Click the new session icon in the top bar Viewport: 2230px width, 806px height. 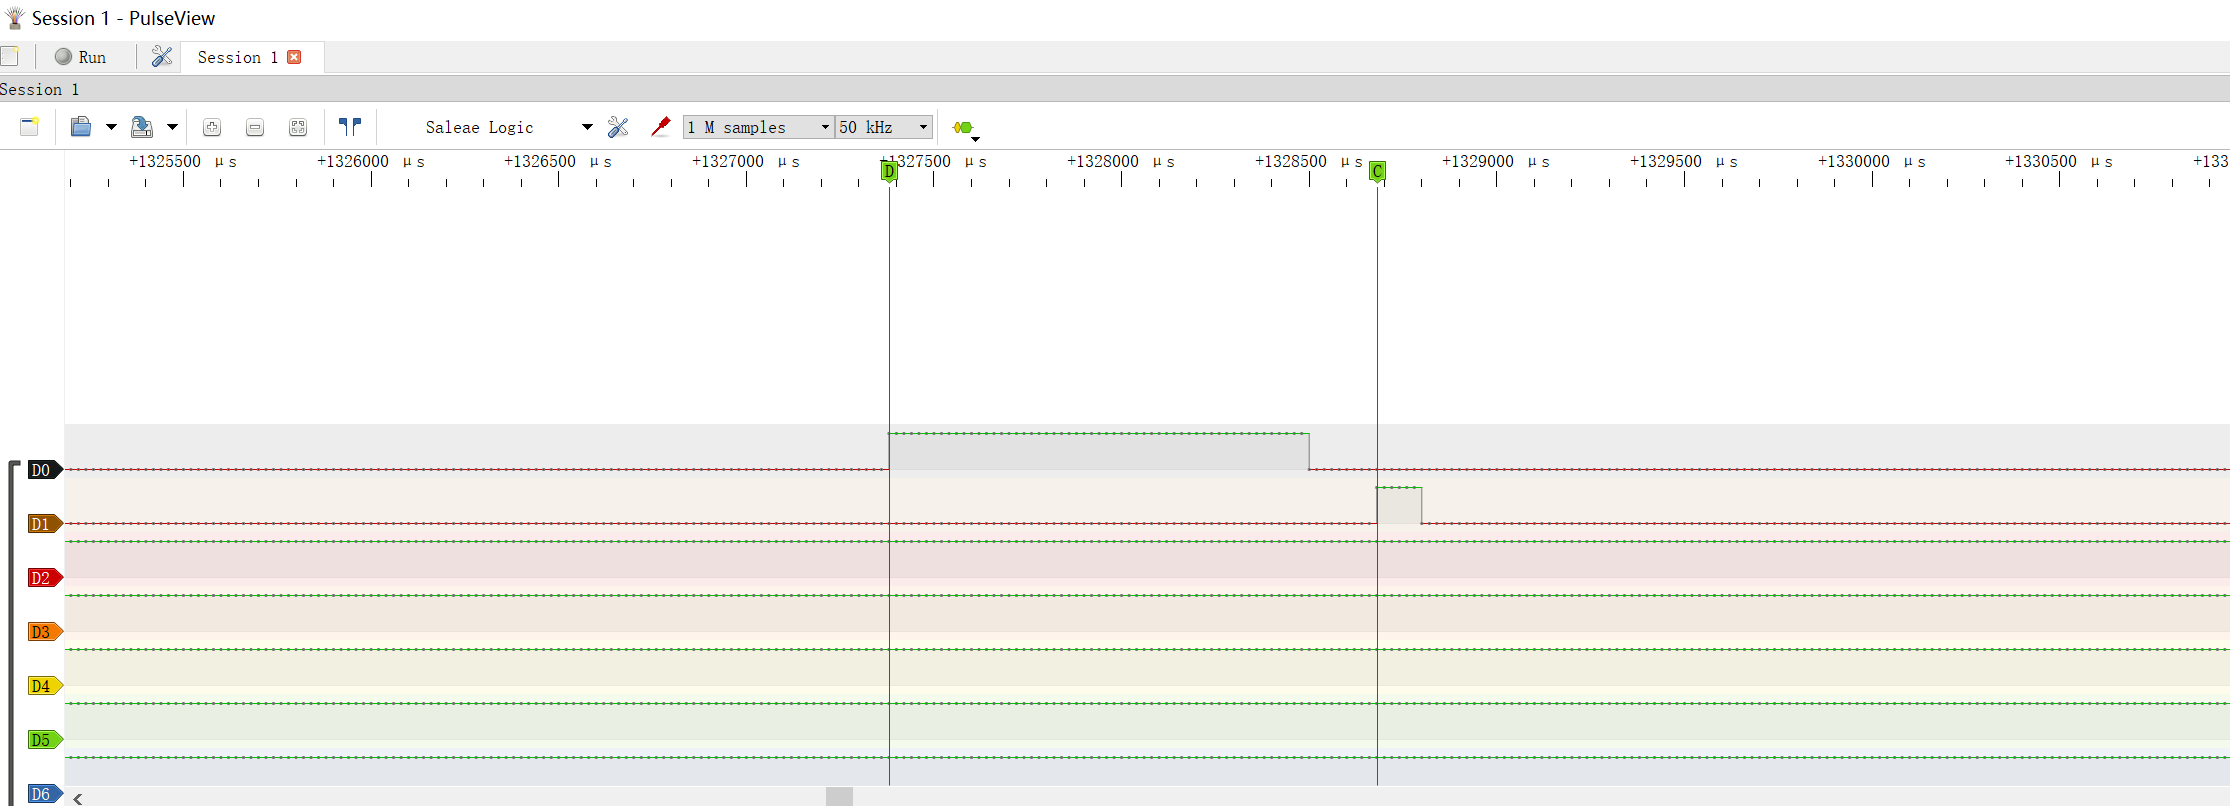[x=9, y=57]
